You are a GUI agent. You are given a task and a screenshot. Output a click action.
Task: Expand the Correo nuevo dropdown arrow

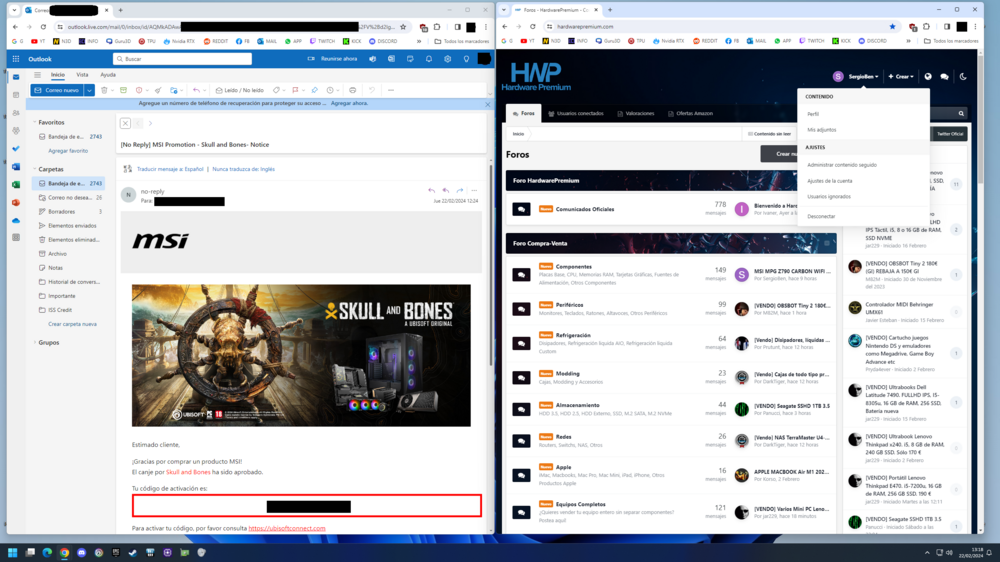tap(89, 91)
